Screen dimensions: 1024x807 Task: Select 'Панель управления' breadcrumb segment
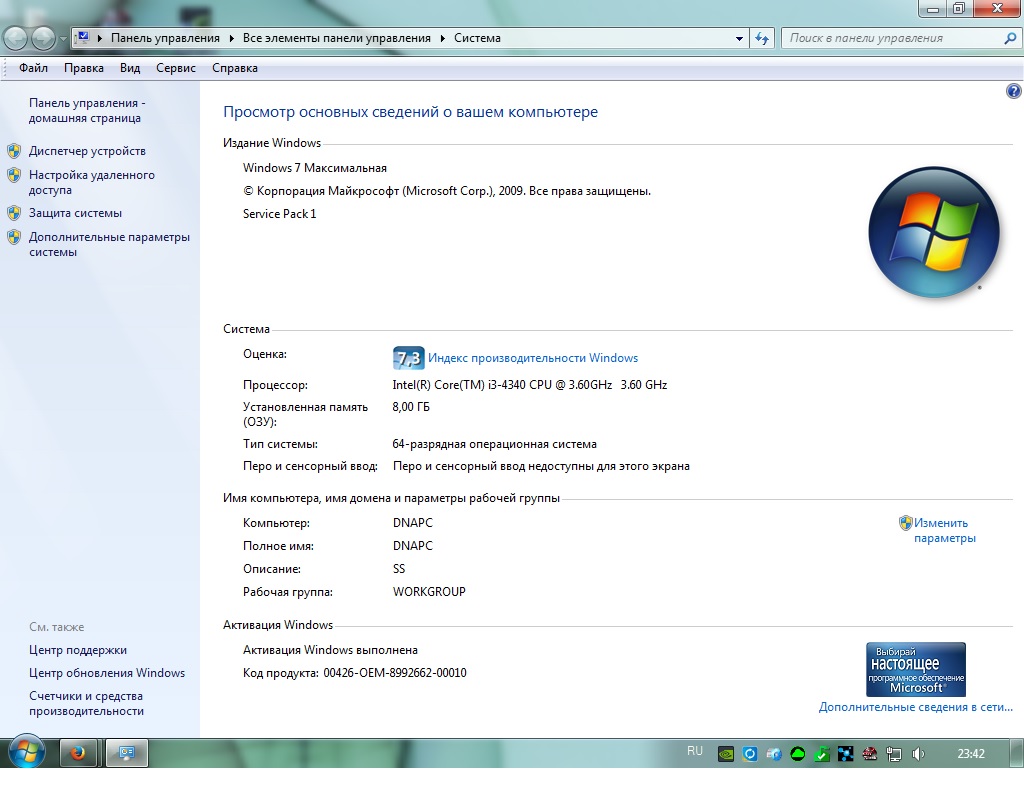[x=165, y=38]
